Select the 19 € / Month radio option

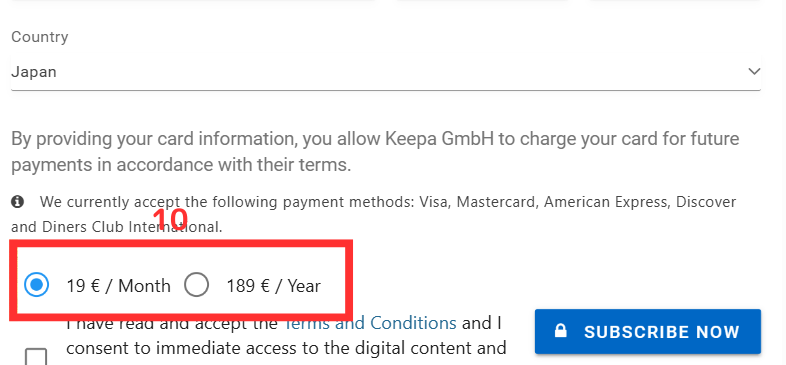(36, 285)
